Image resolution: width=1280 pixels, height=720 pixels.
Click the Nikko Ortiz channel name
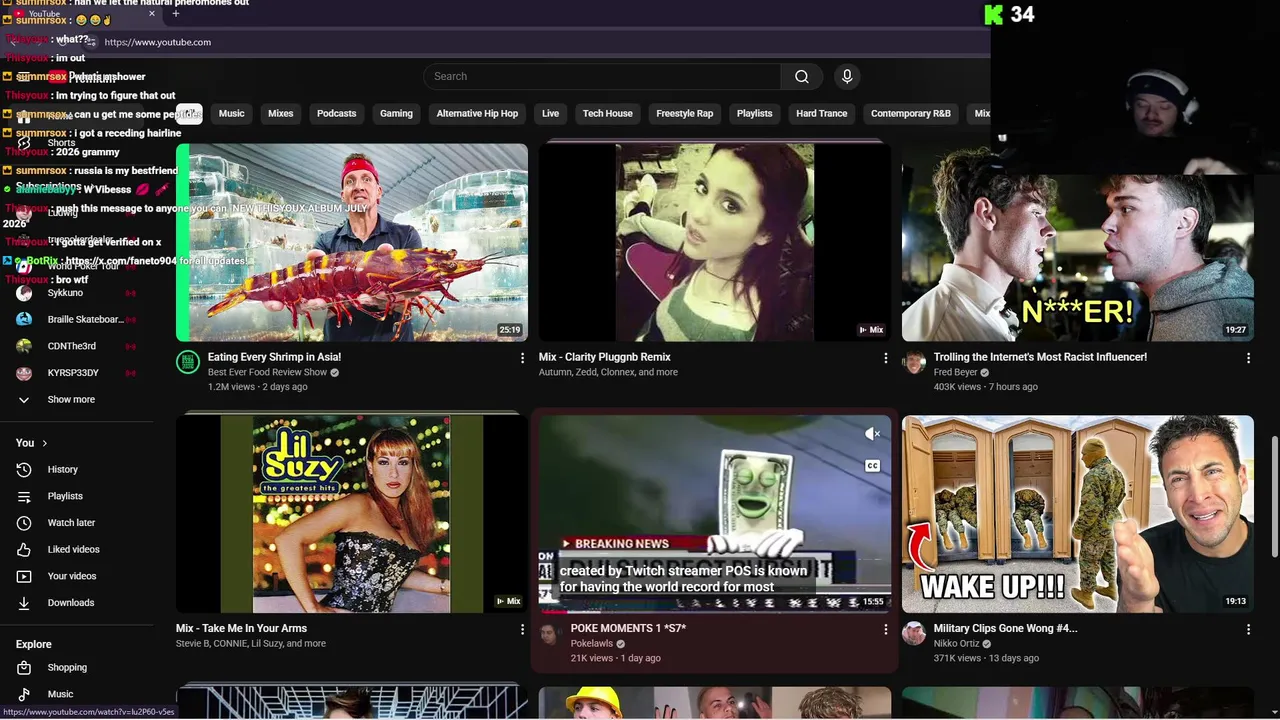point(957,644)
